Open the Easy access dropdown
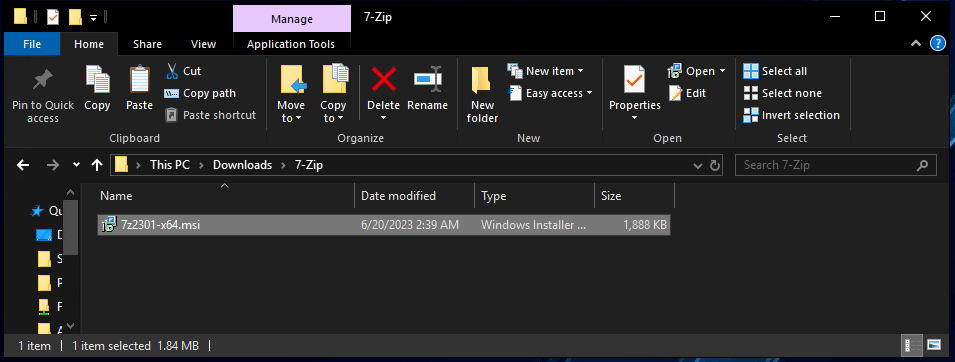The width and height of the screenshot is (955, 362). (551, 93)
